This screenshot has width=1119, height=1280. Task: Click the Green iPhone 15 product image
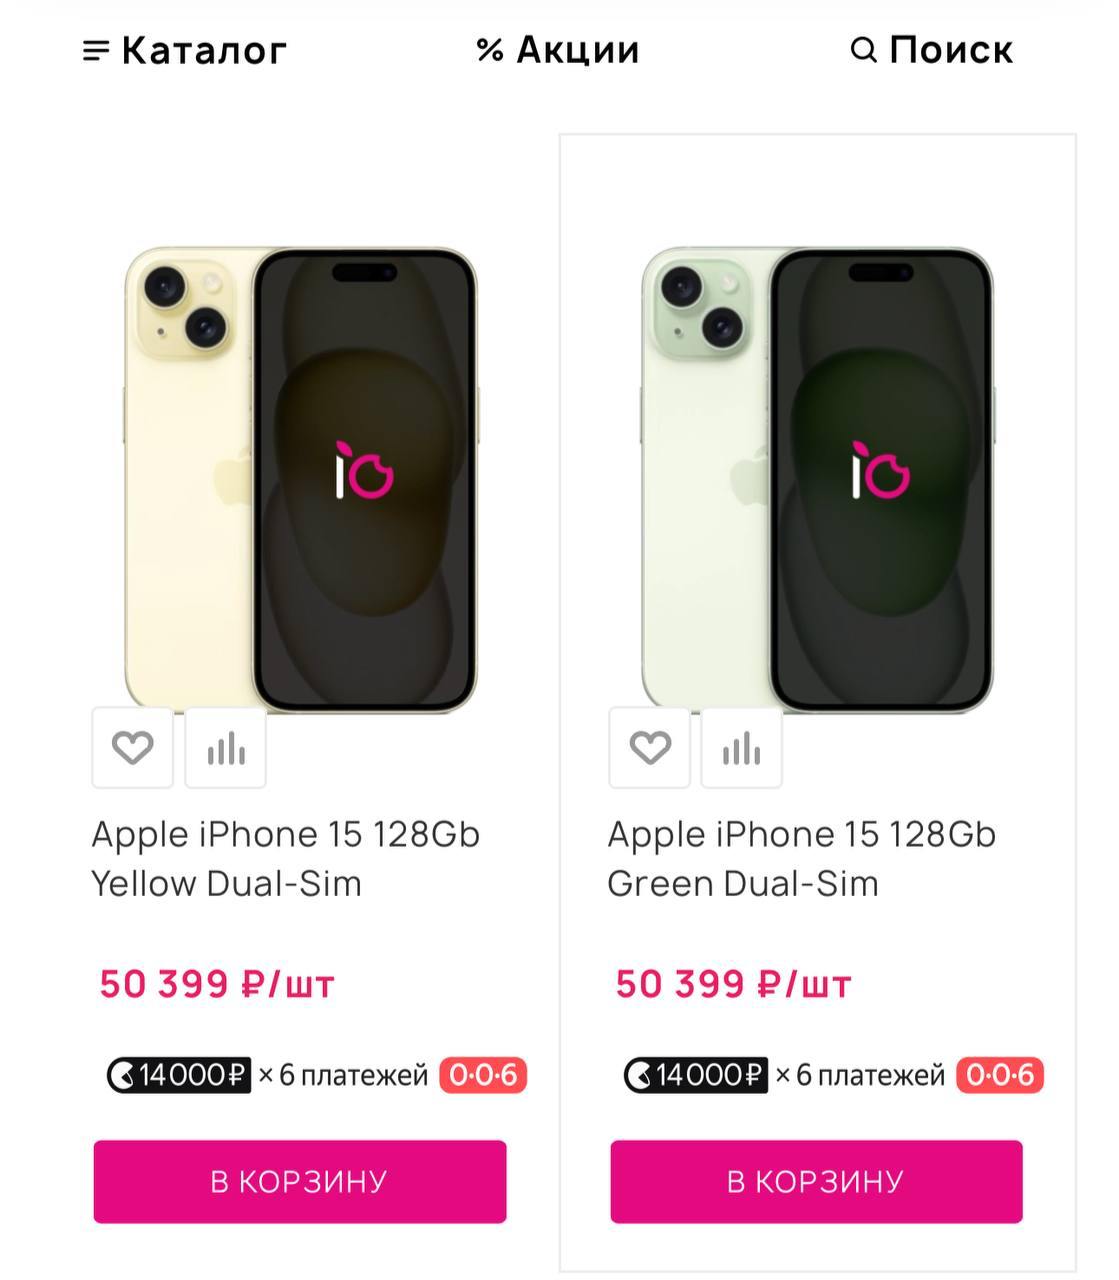click(x=817, y=480)
